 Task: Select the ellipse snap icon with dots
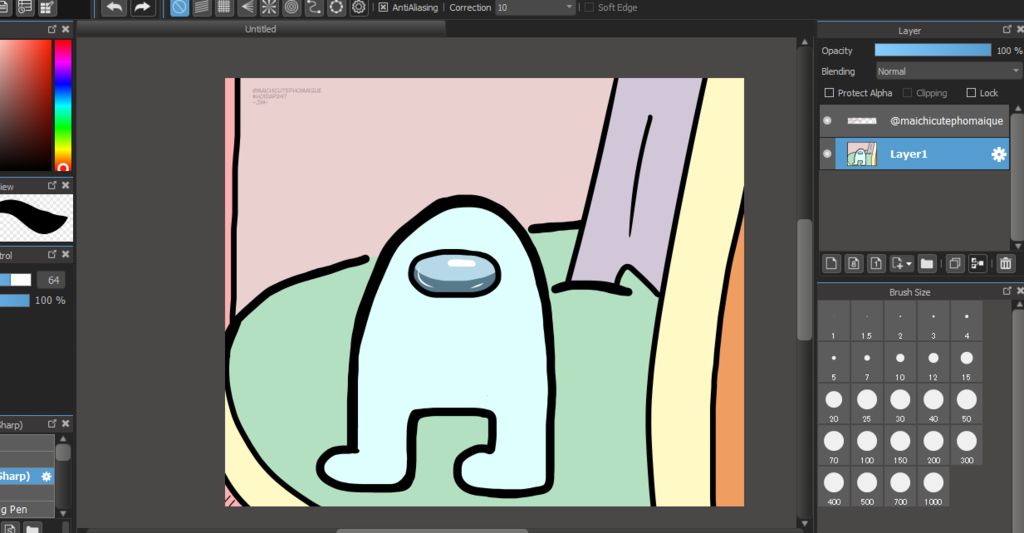point(336,8)
